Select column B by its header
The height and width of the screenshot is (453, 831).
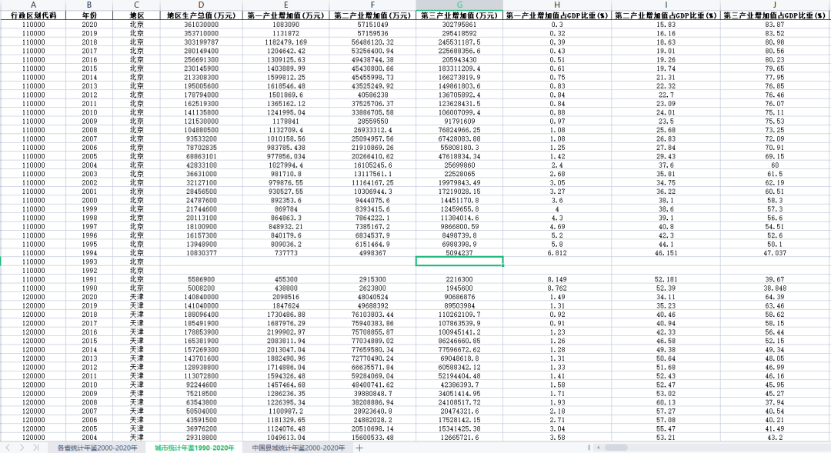(89, 5)
